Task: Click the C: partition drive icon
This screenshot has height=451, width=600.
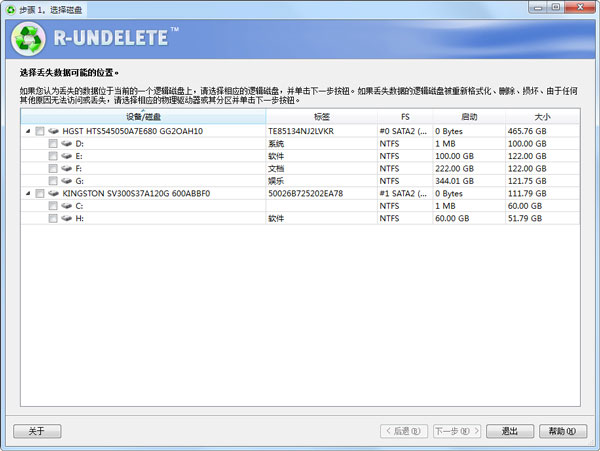Action: click(67, 206)
